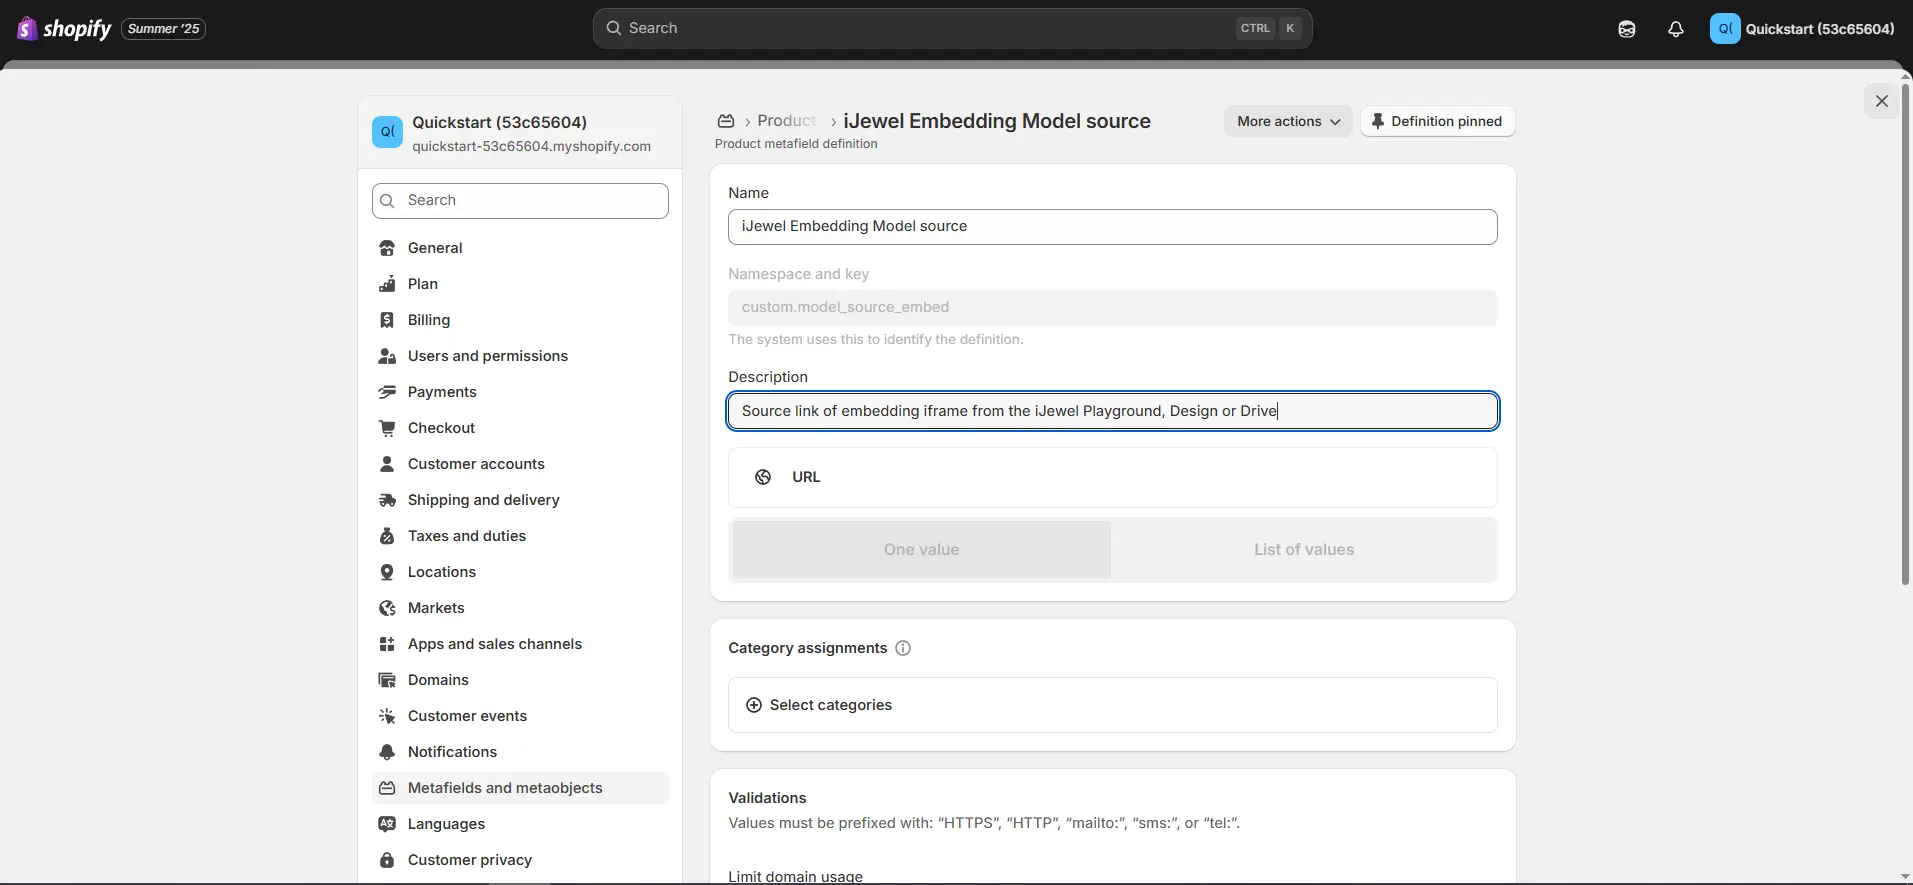
Task: Click the Category assignments info icon
Action: click(903, 648)
